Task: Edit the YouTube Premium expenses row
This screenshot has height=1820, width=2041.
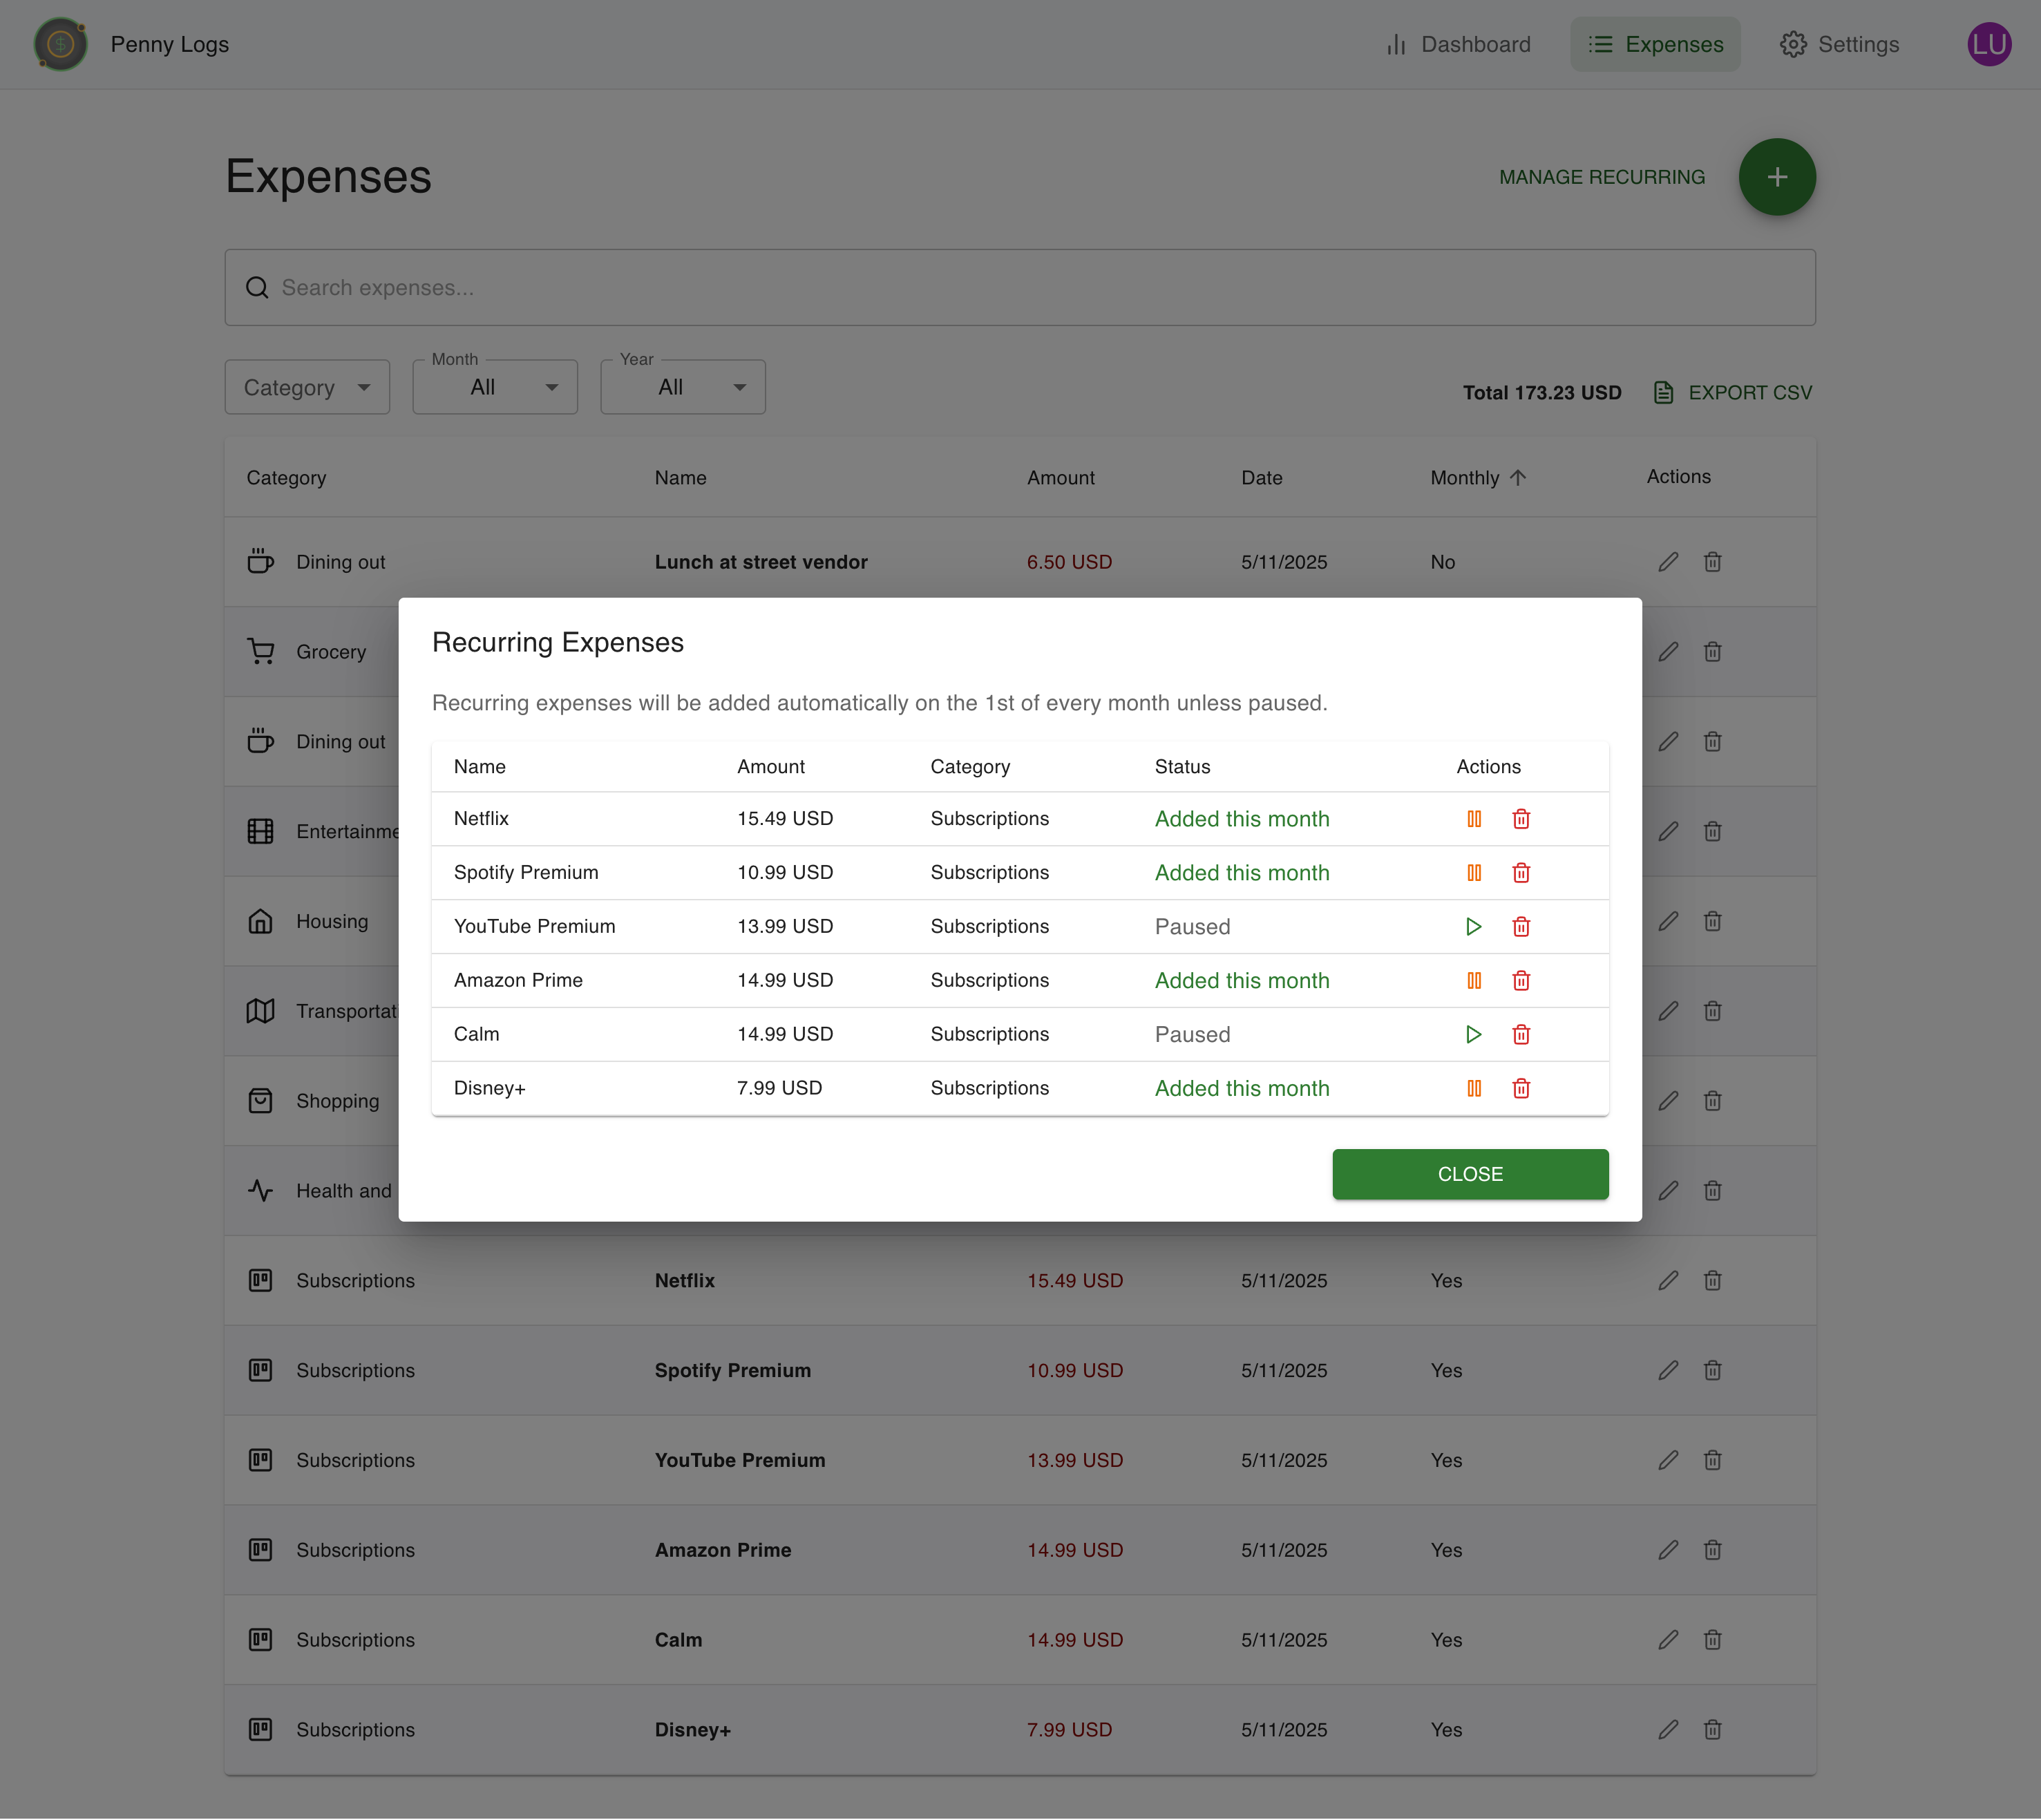Action: click(1668, 1461)
